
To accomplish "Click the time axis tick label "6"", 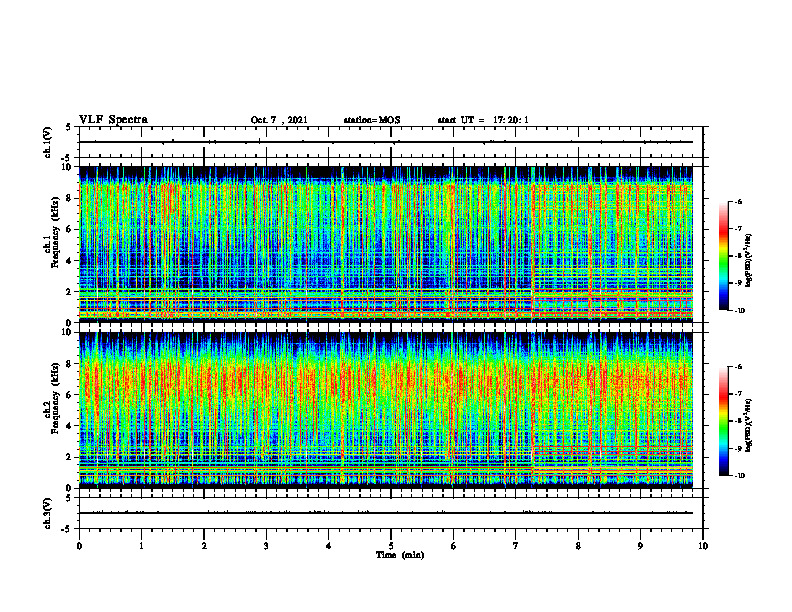I will coord(454,546).
